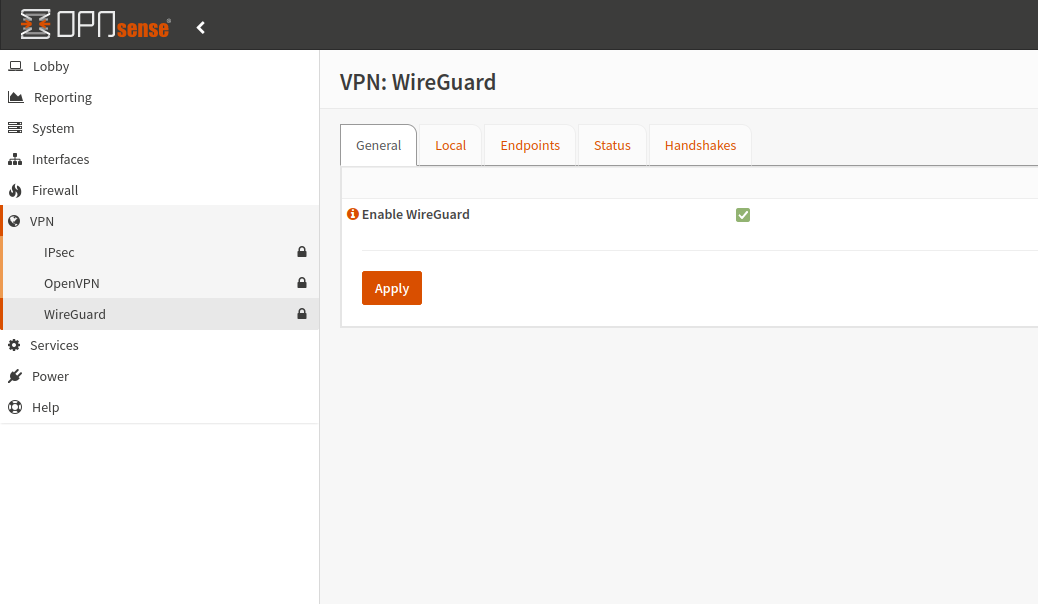The height and width of the screenshot is (604, 1038).
Task: Open the IPsec VPN submenu item
Action: click(x=59, y=252)
